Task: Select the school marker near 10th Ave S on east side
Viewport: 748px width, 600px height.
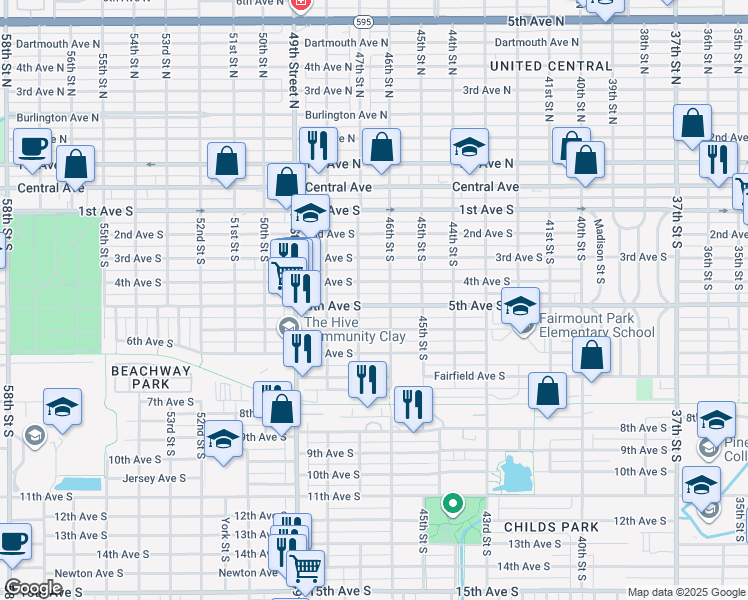Action: [701, 487]
